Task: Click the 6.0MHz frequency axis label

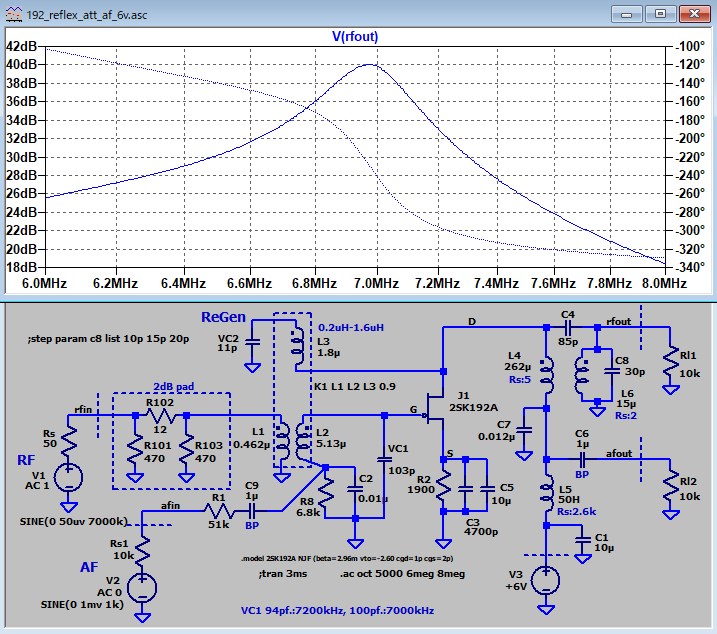Action: [44, 284]
